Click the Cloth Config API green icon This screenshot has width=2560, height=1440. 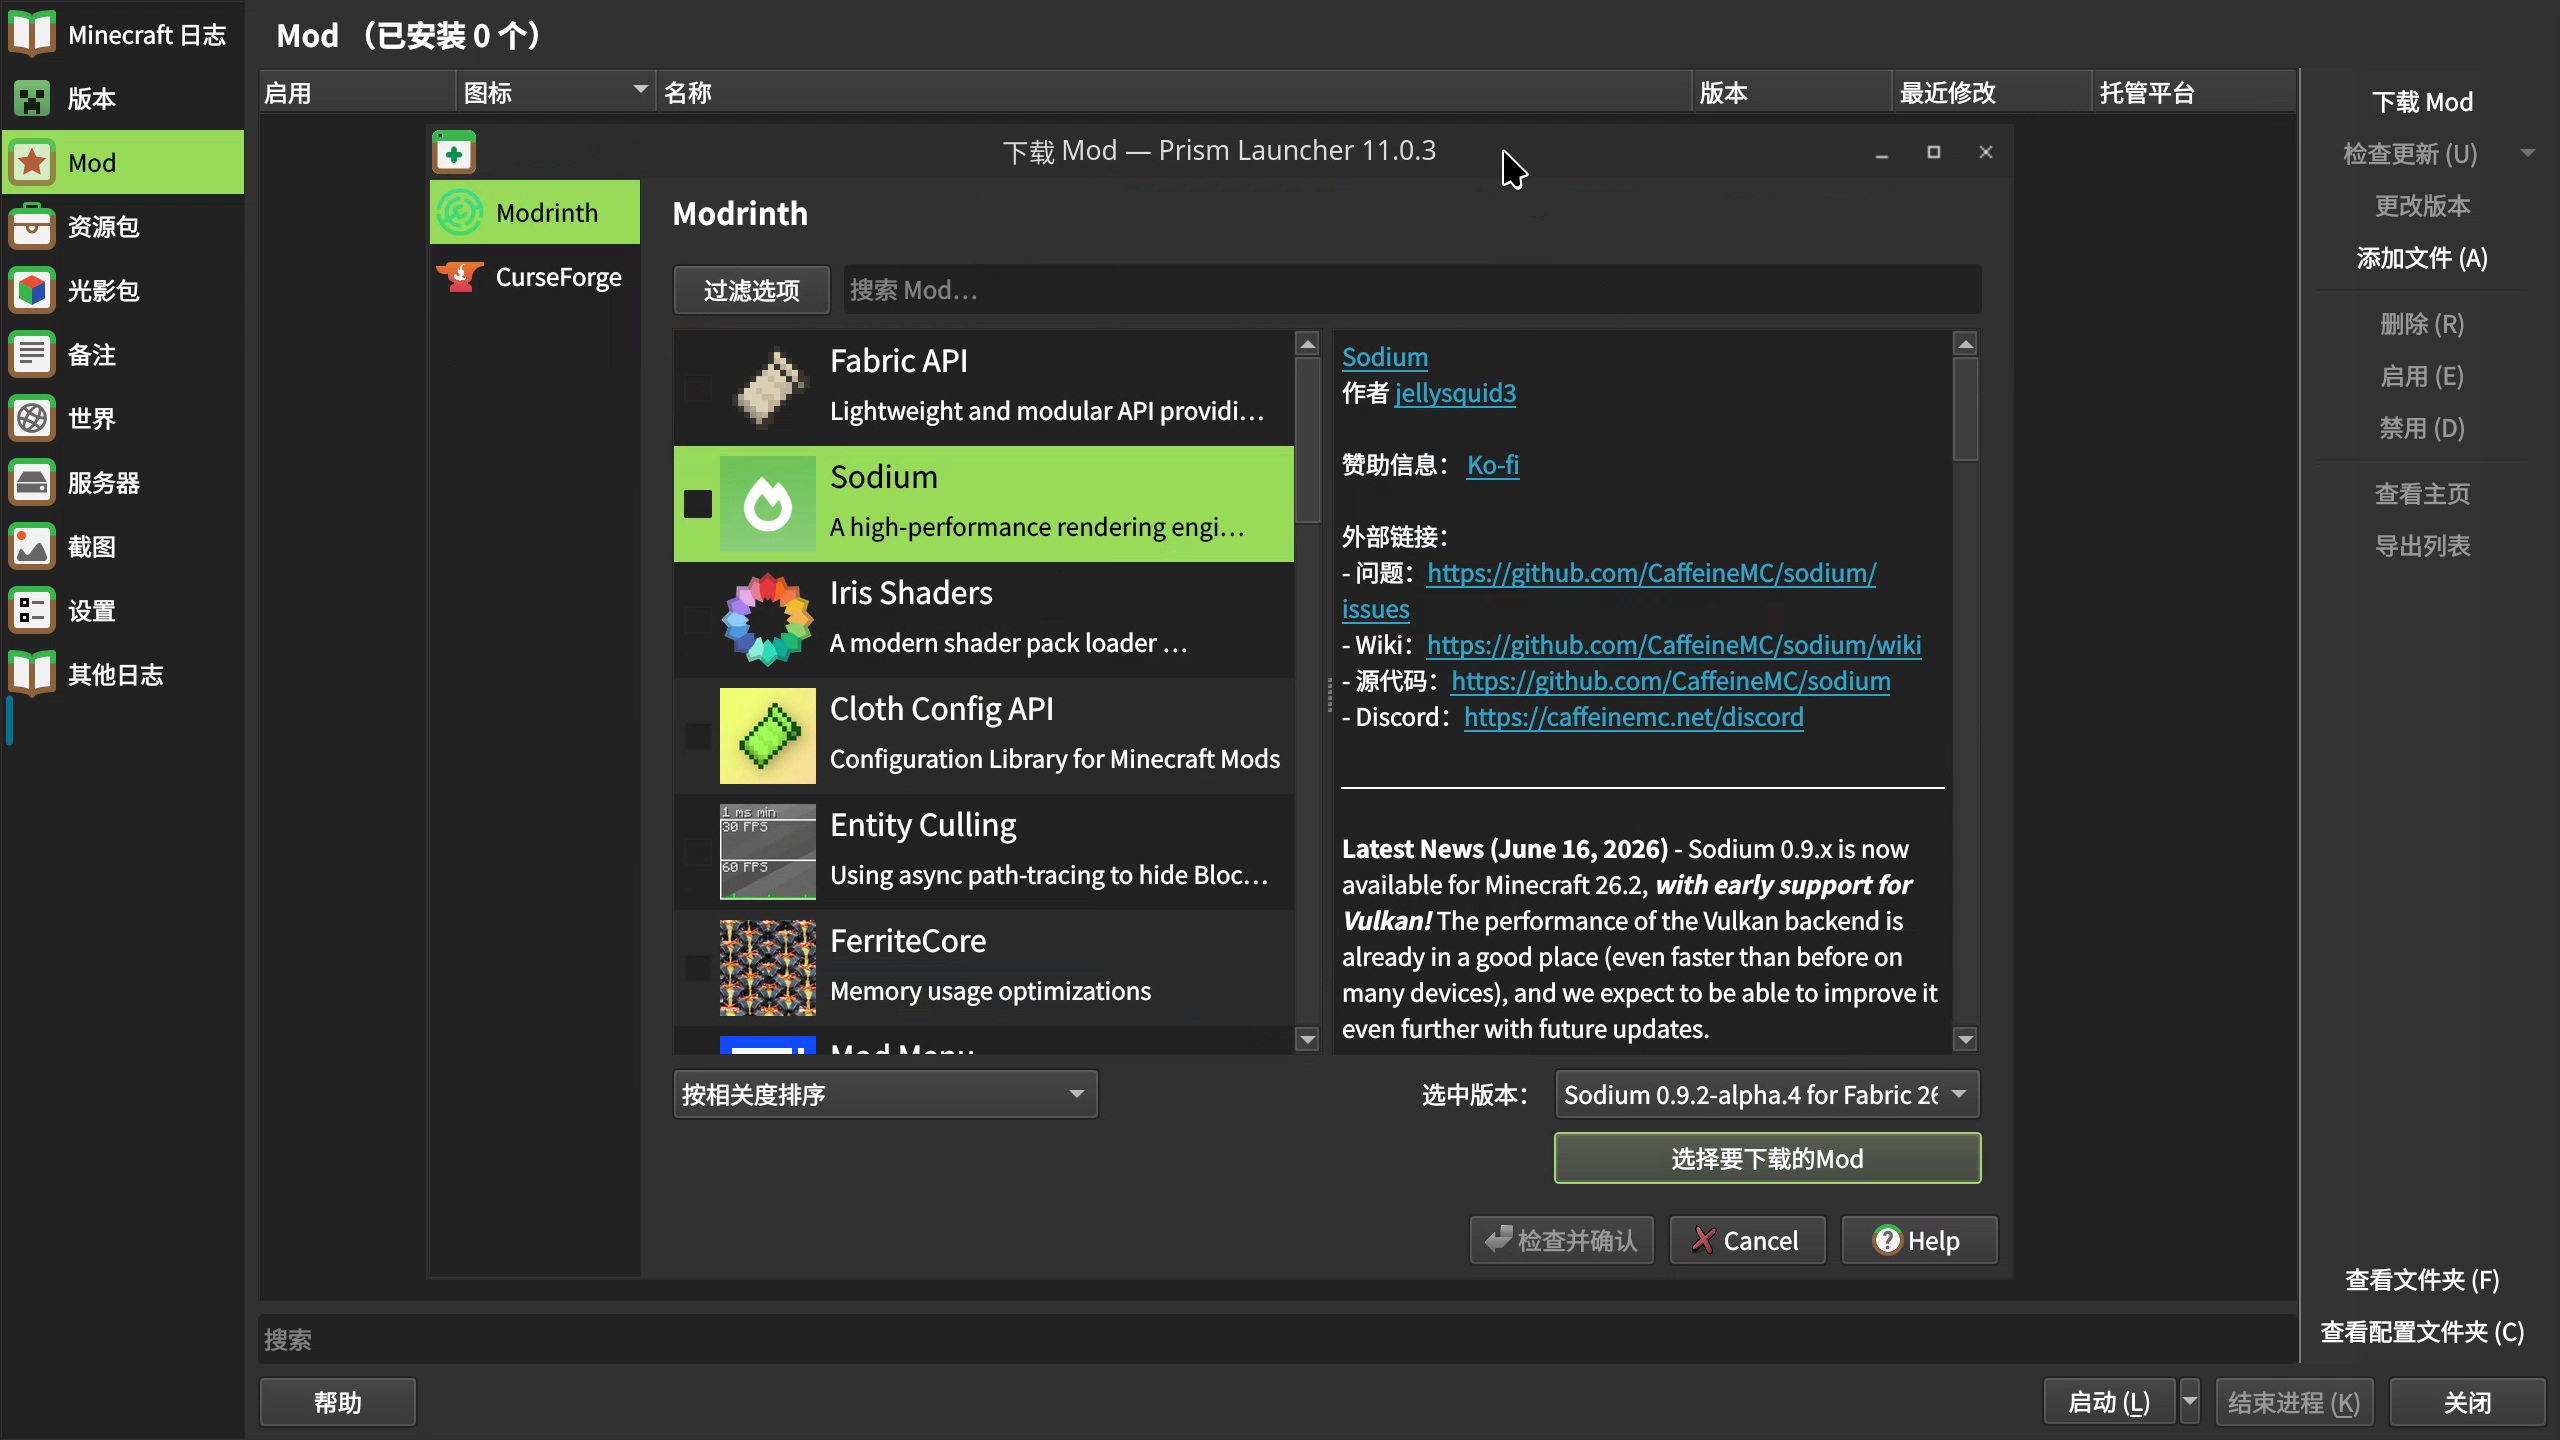point(768,736)
